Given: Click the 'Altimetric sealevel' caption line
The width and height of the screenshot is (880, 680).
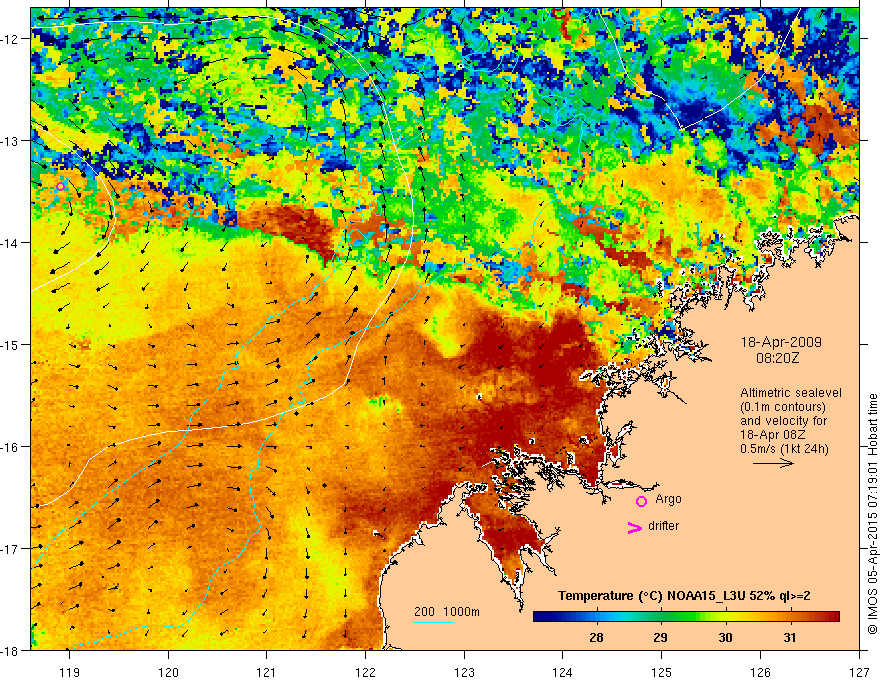Looking at the screenshot, I should (791, 393).
